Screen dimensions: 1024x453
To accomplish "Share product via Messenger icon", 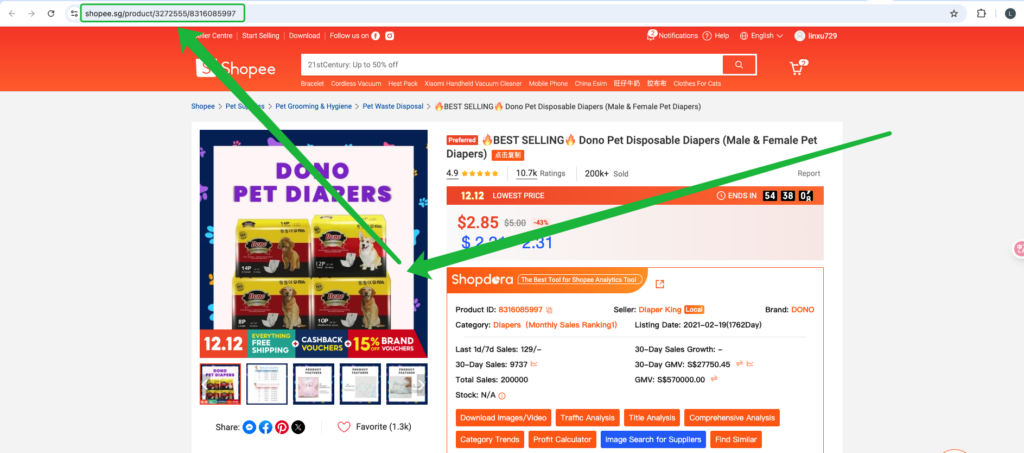I will pyautogui.click(x=249, y=428).
